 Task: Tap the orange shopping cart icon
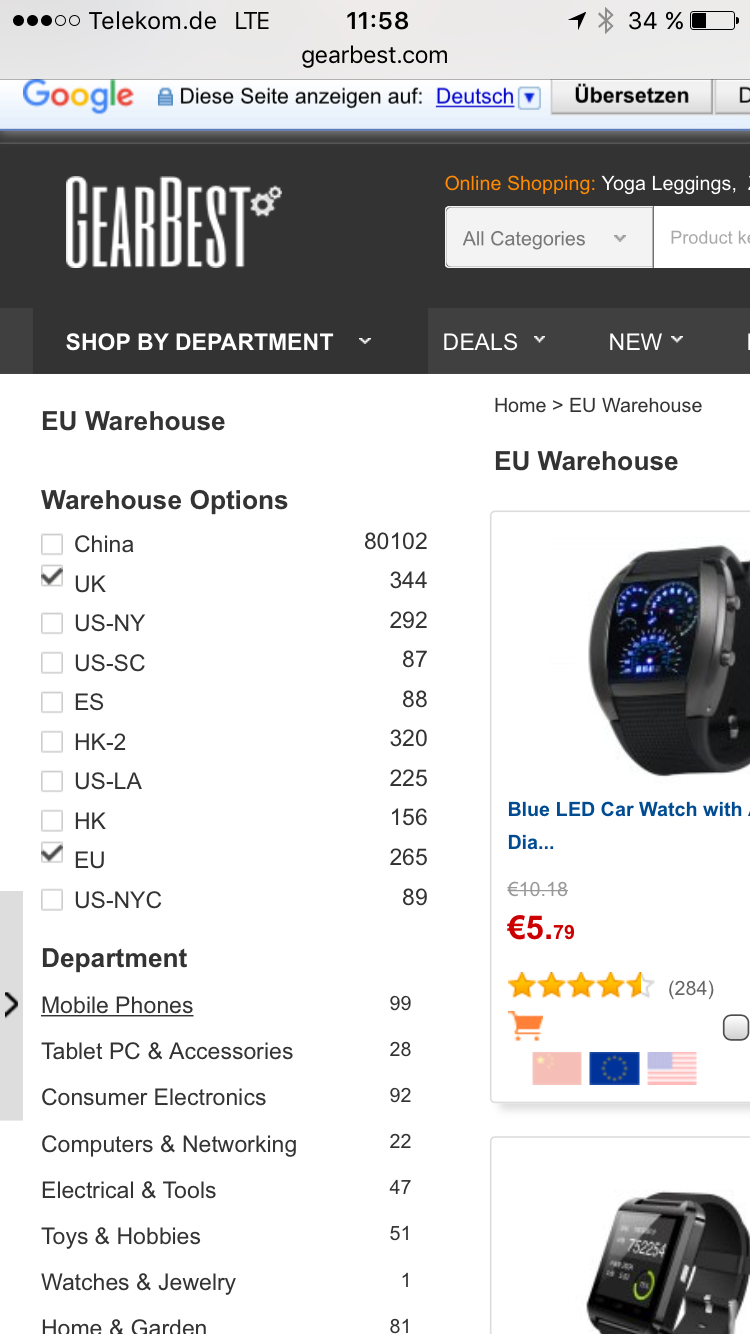(x=526, y=1026)
